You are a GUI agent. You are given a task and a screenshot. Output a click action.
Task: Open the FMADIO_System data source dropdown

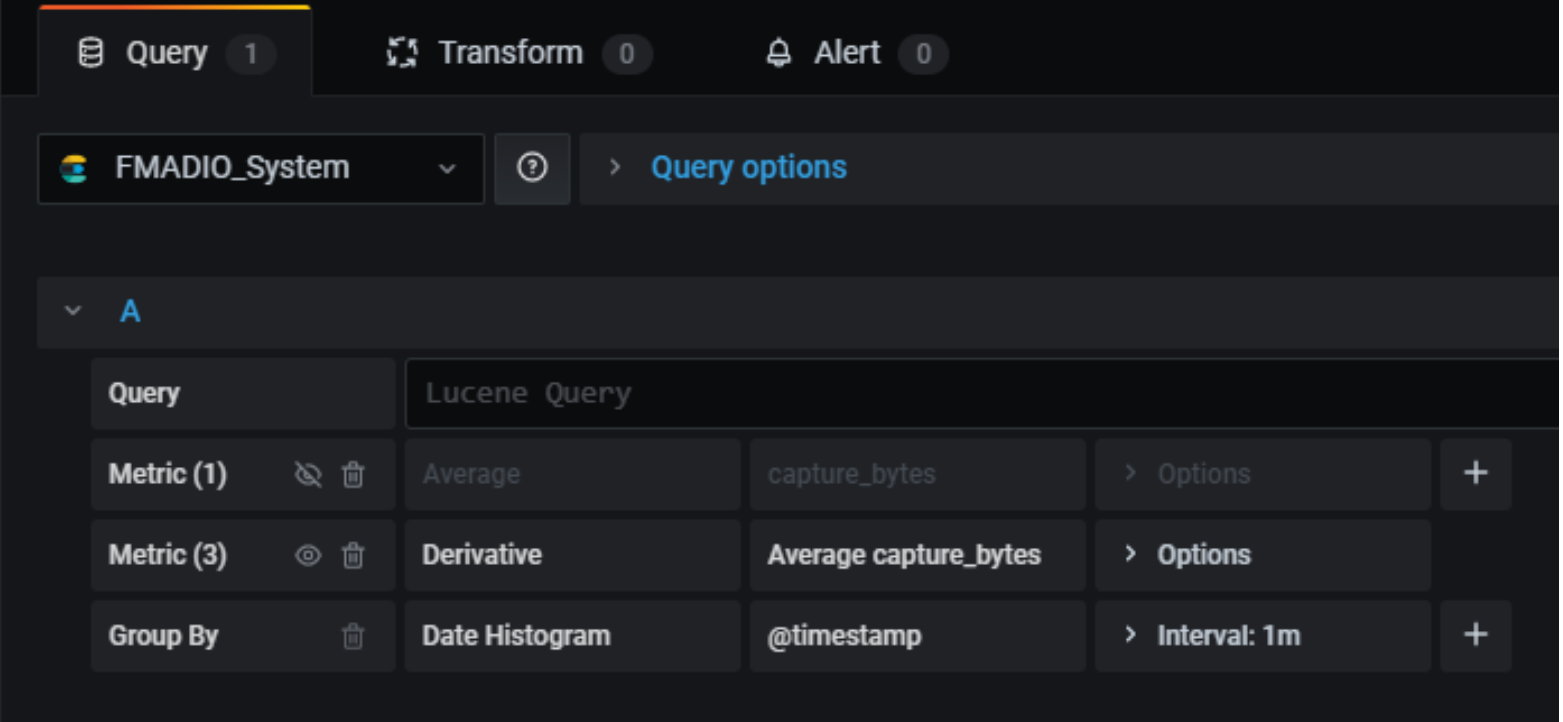(x=260, y=168)
